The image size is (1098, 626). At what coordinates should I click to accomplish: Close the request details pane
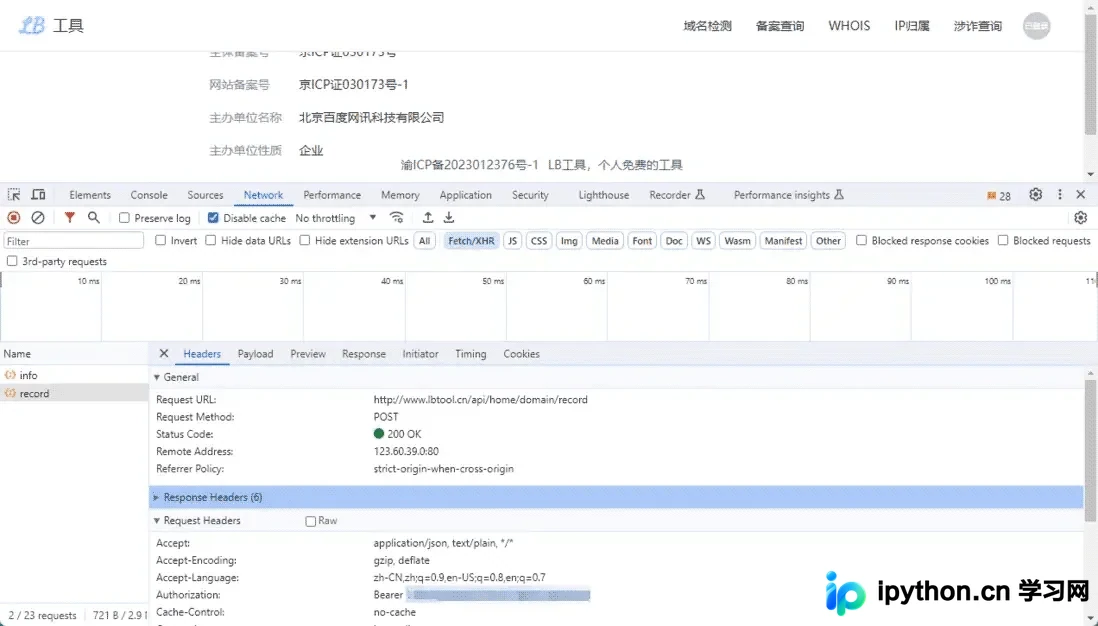164,354
